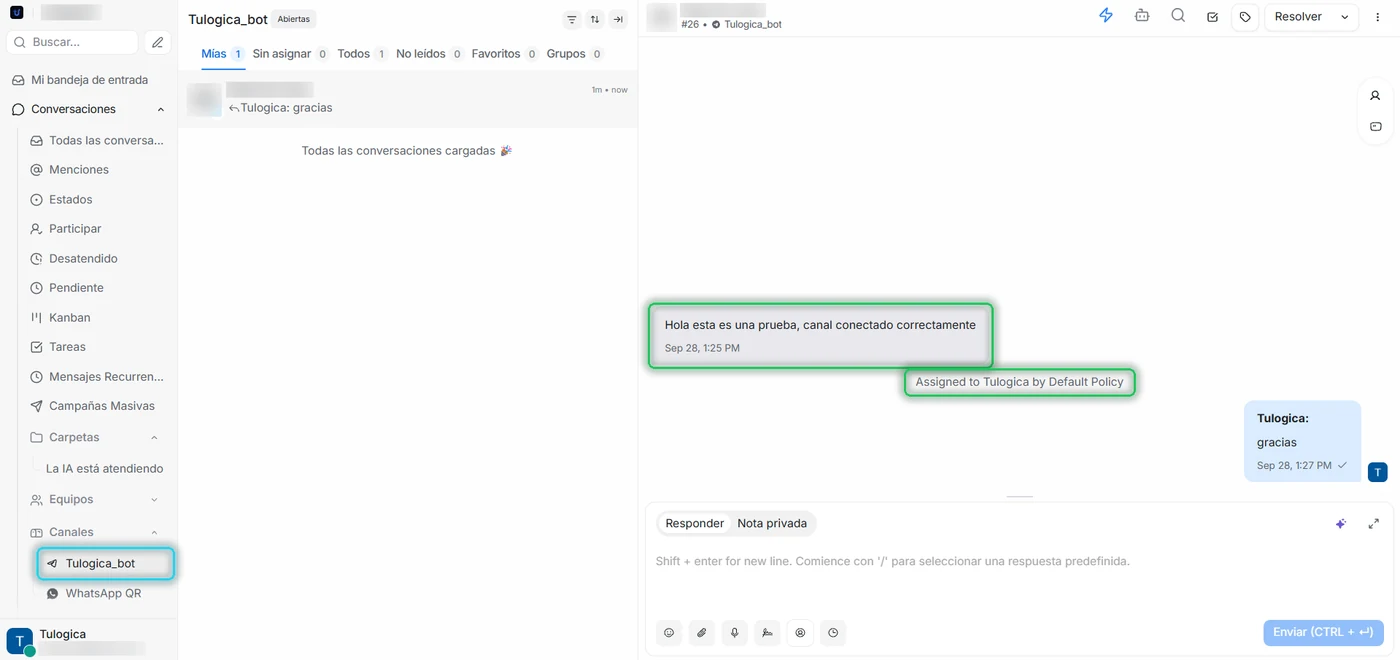The height and width of the screenshot is (660, 1400).
Task: Click the app logo at top left
Action: [x=16, y=13]
